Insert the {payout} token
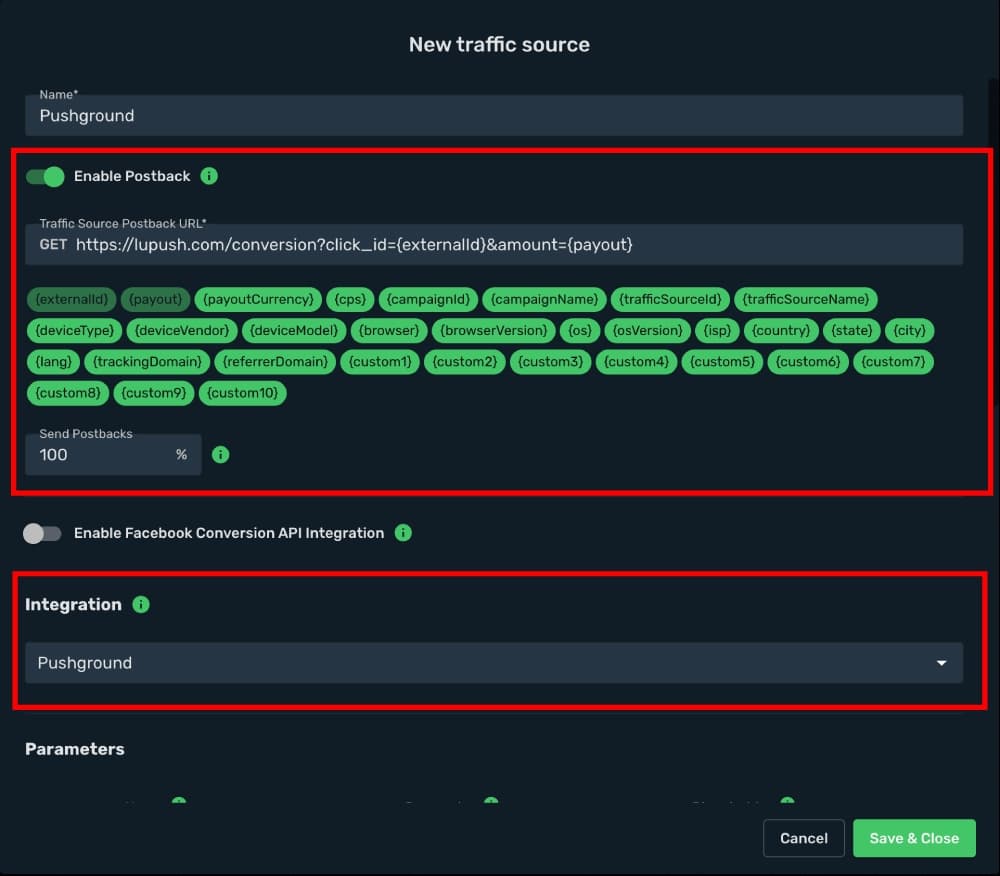The height and width of the screenshot is (876, 1000). coord(155,300)
